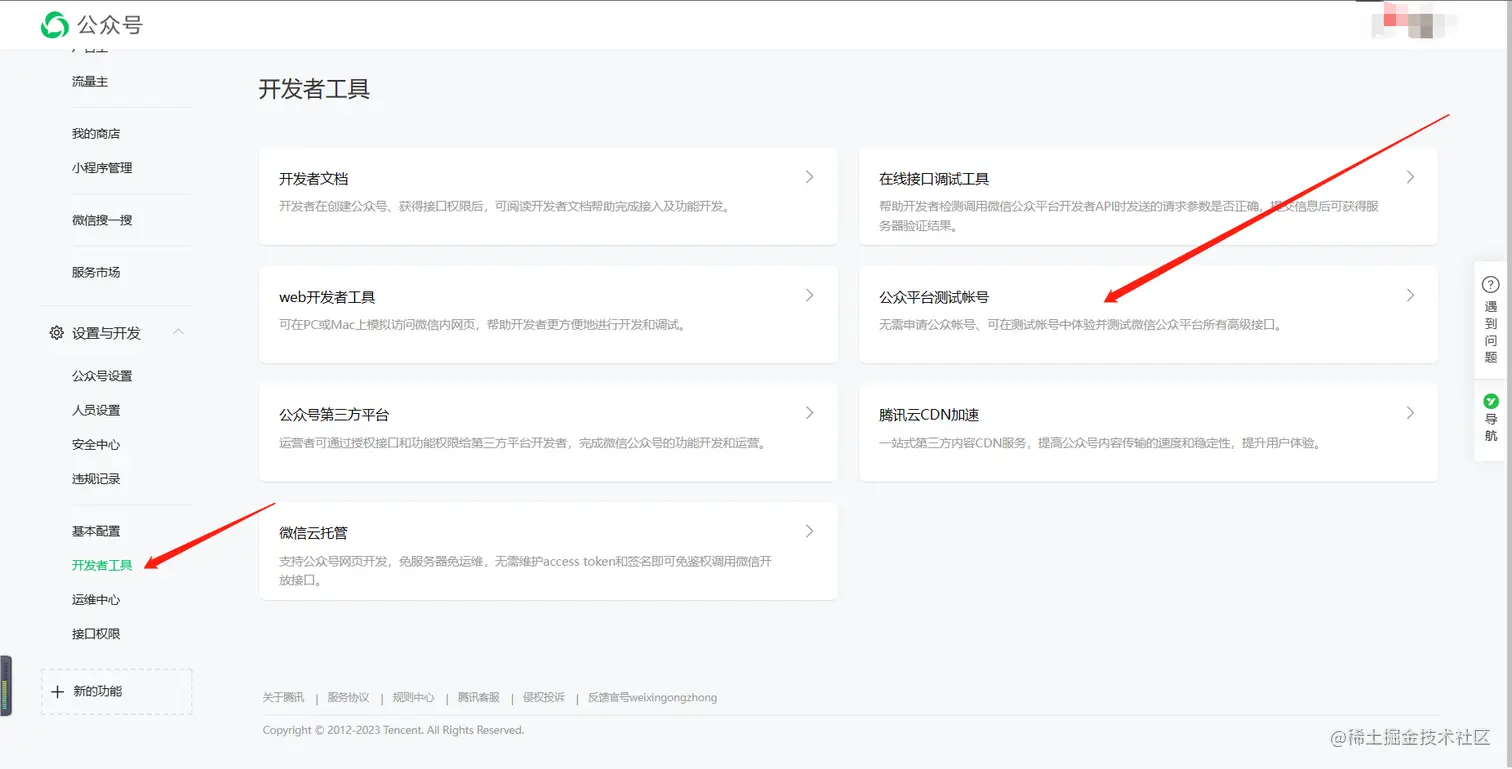Screen dimensions: 1512x769
Task: Go to 安全中心 in sidebar
Action: (96, 445)
